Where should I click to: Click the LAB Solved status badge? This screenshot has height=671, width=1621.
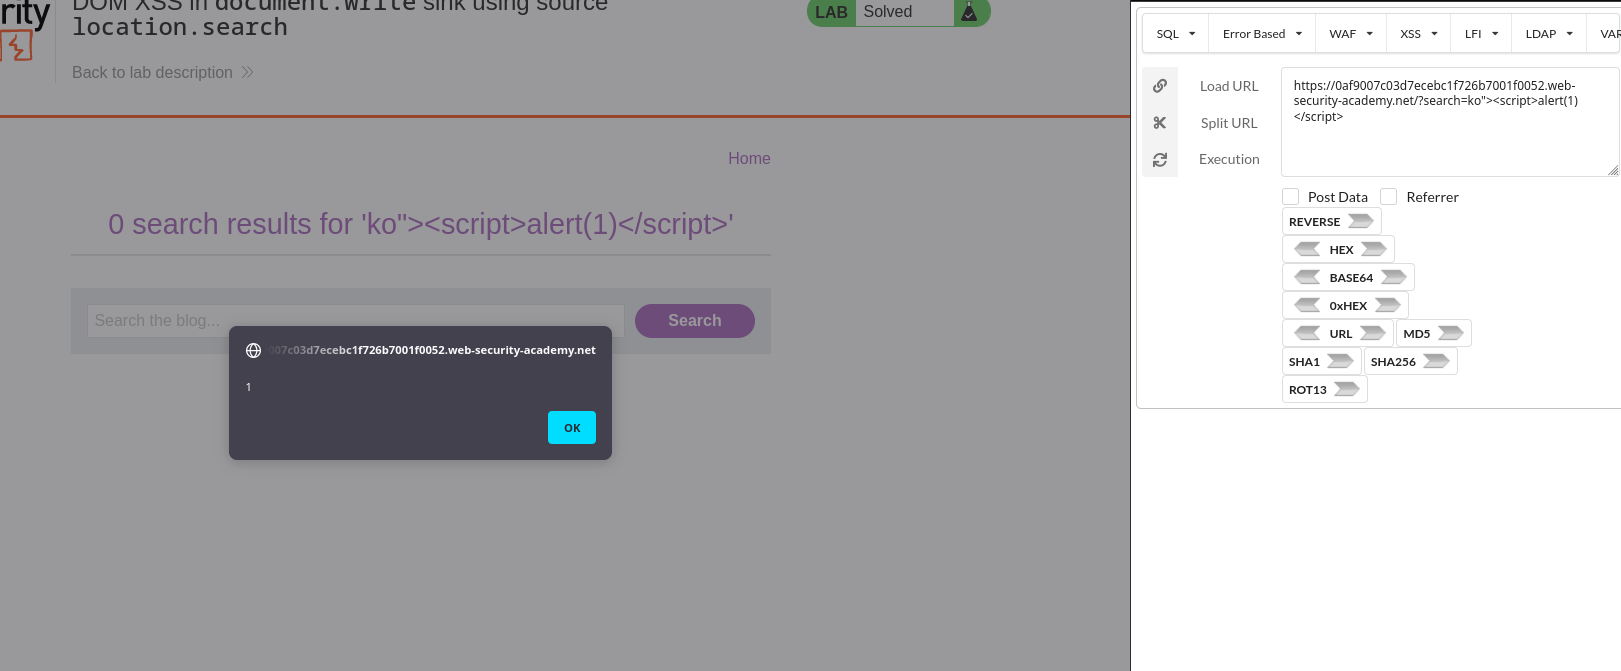[898, 12]
